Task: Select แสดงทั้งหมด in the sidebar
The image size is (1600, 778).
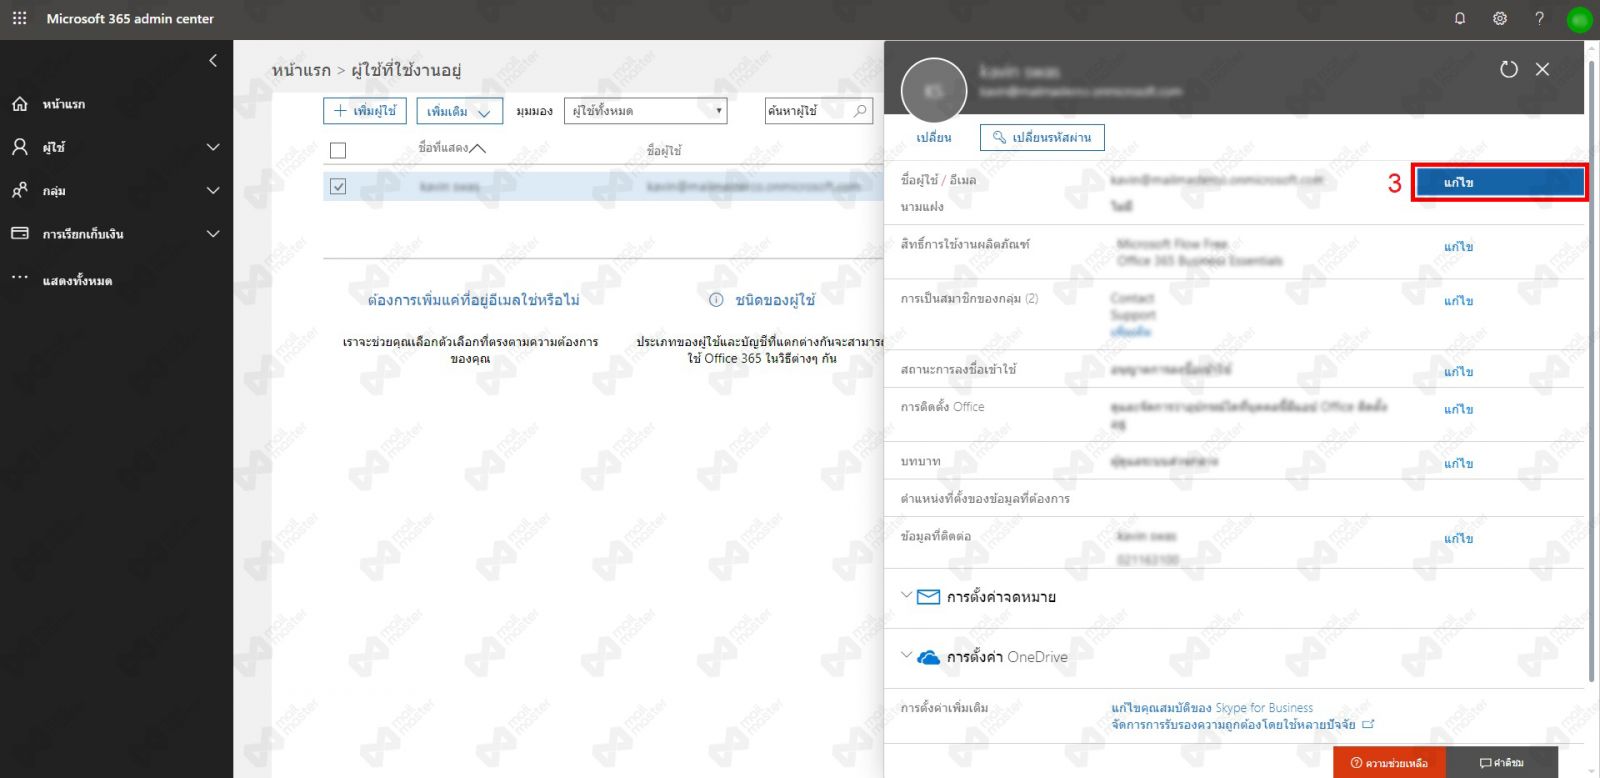Action: click(x=77, y=281)
